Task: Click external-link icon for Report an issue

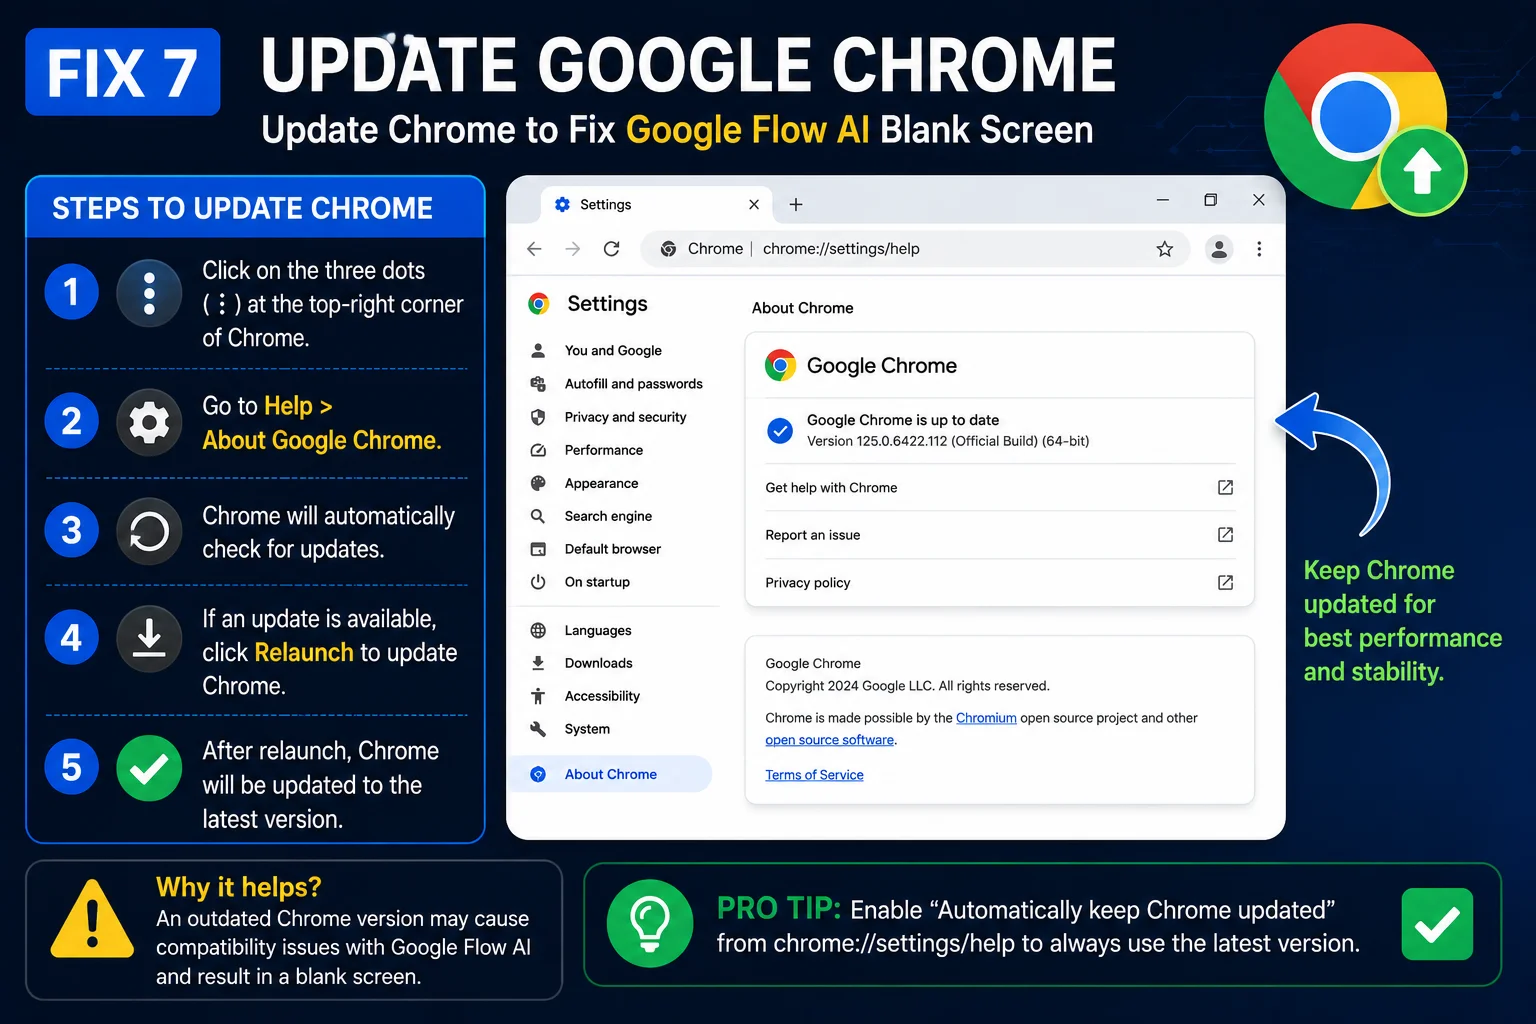Action: [x=1225, y=535]
